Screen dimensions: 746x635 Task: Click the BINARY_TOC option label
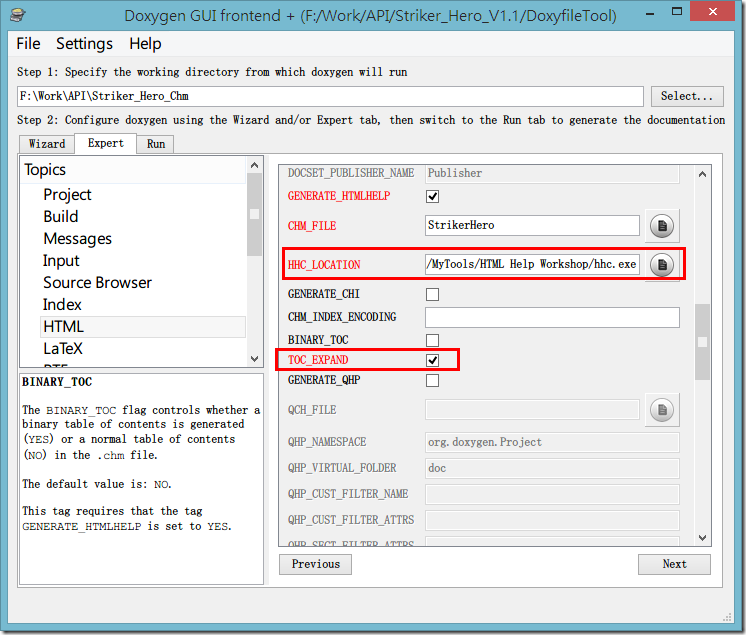(x=318, y=340)
